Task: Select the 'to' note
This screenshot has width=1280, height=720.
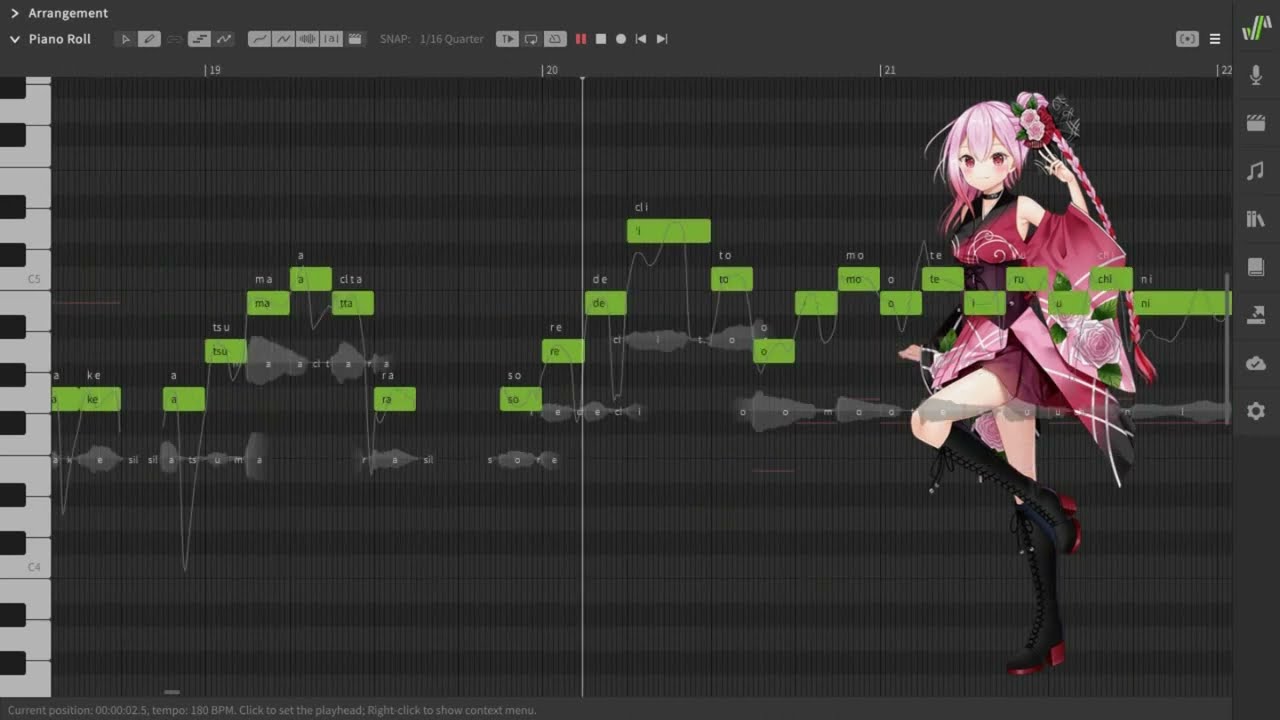Action: (x=731, y=279)
